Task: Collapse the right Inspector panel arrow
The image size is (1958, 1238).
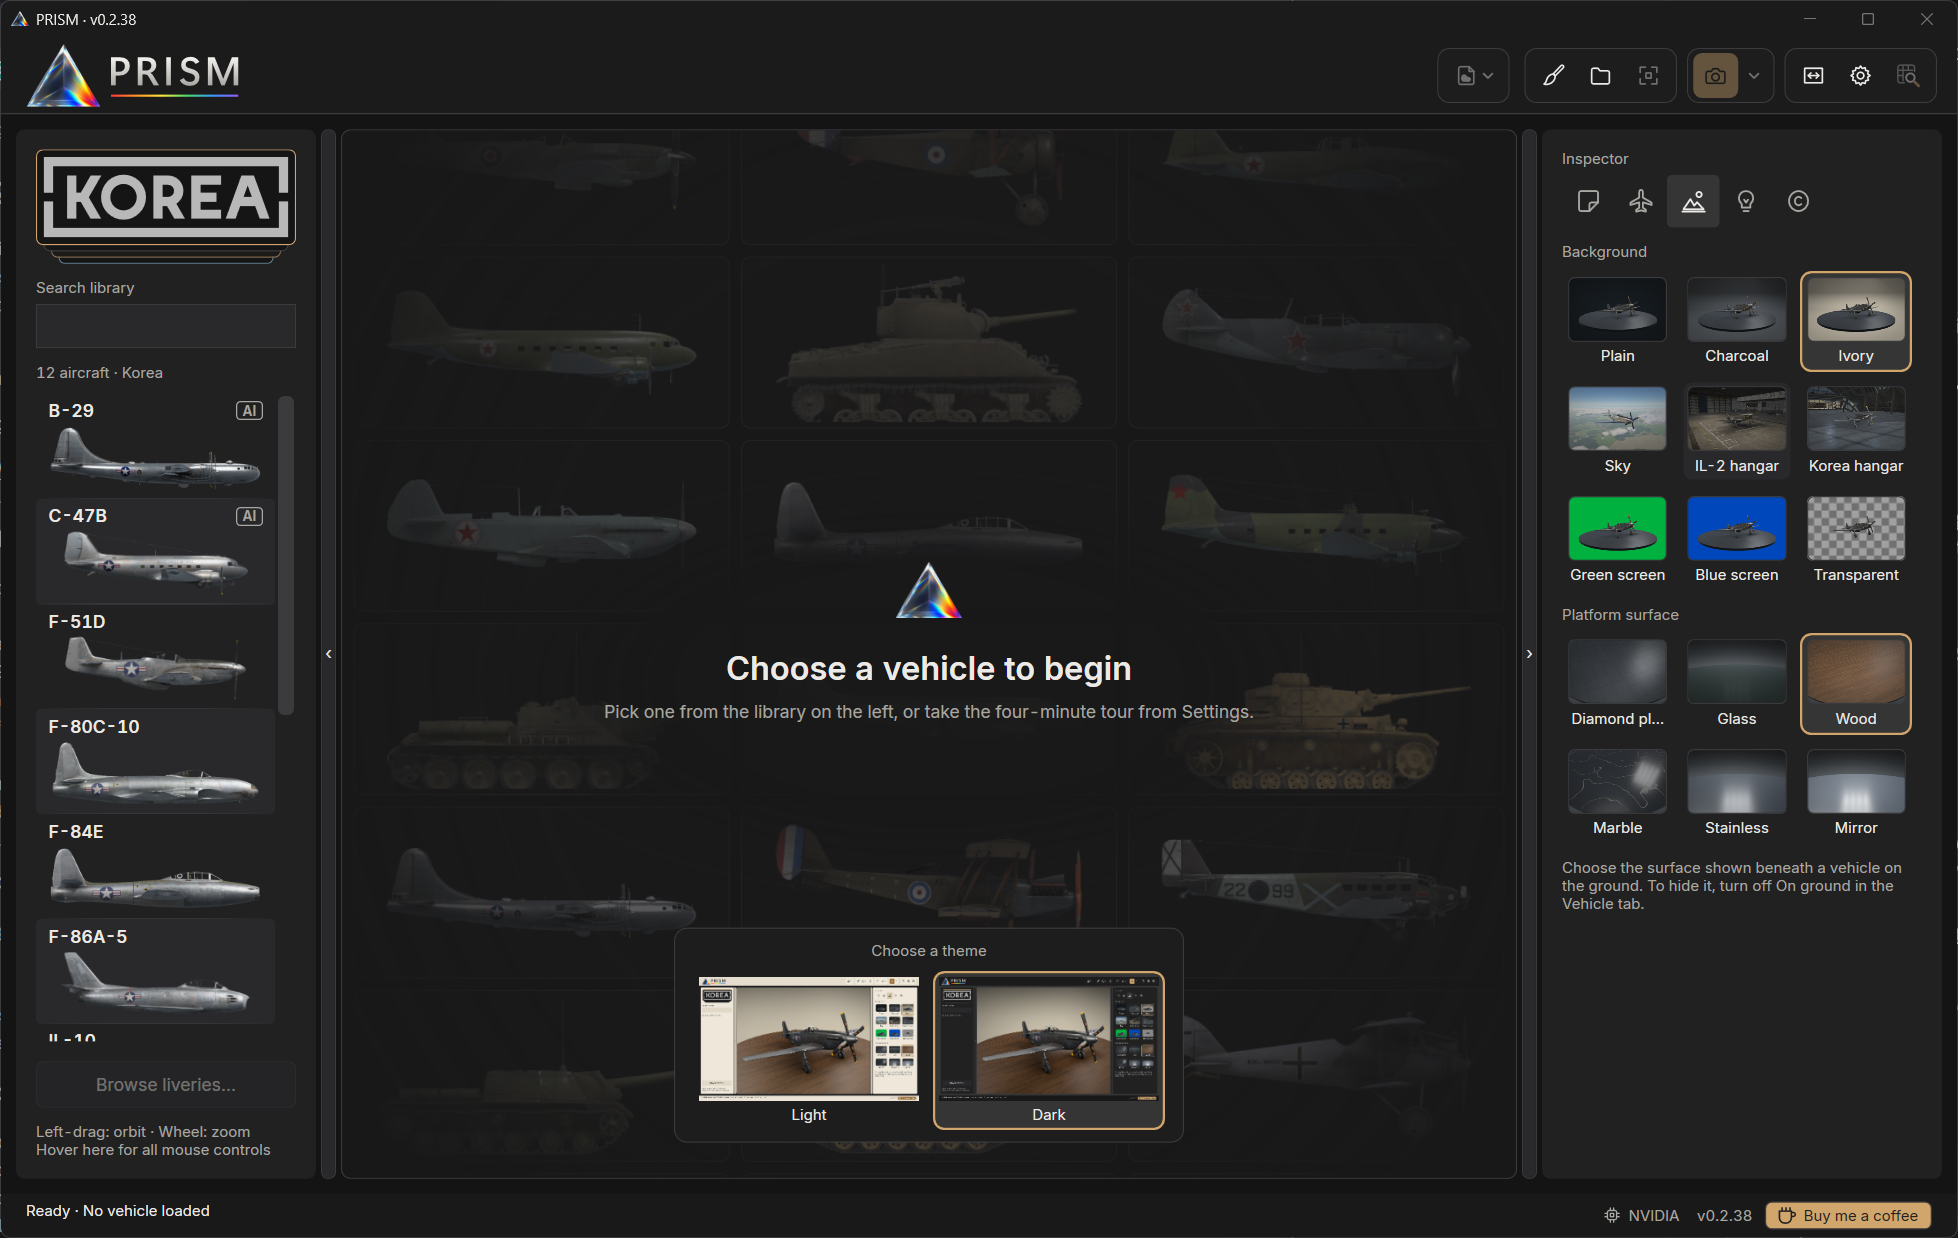Action: point(1529,654)
